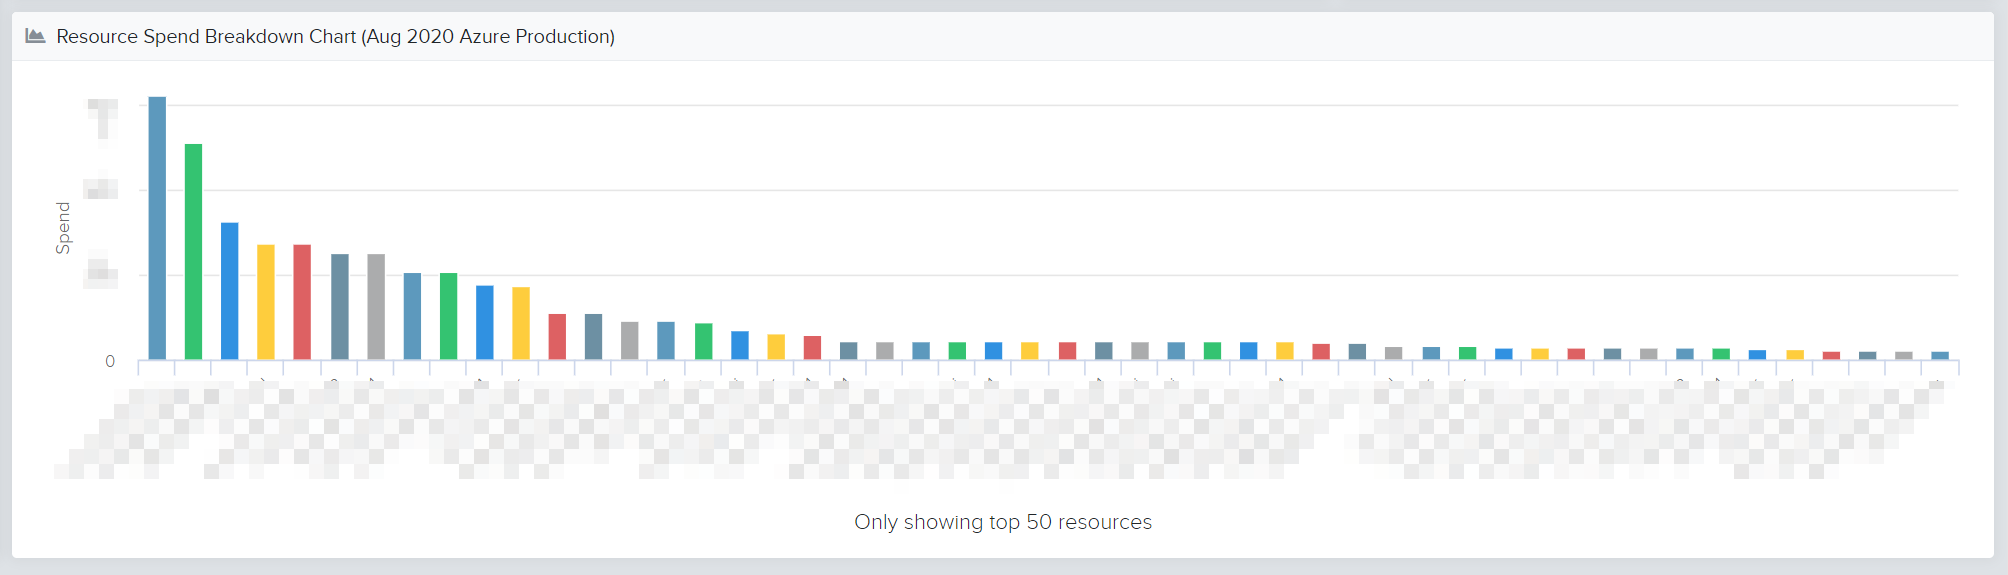
Task: Click the second green bar, ninth in order
Action: (x=448, y=316)
